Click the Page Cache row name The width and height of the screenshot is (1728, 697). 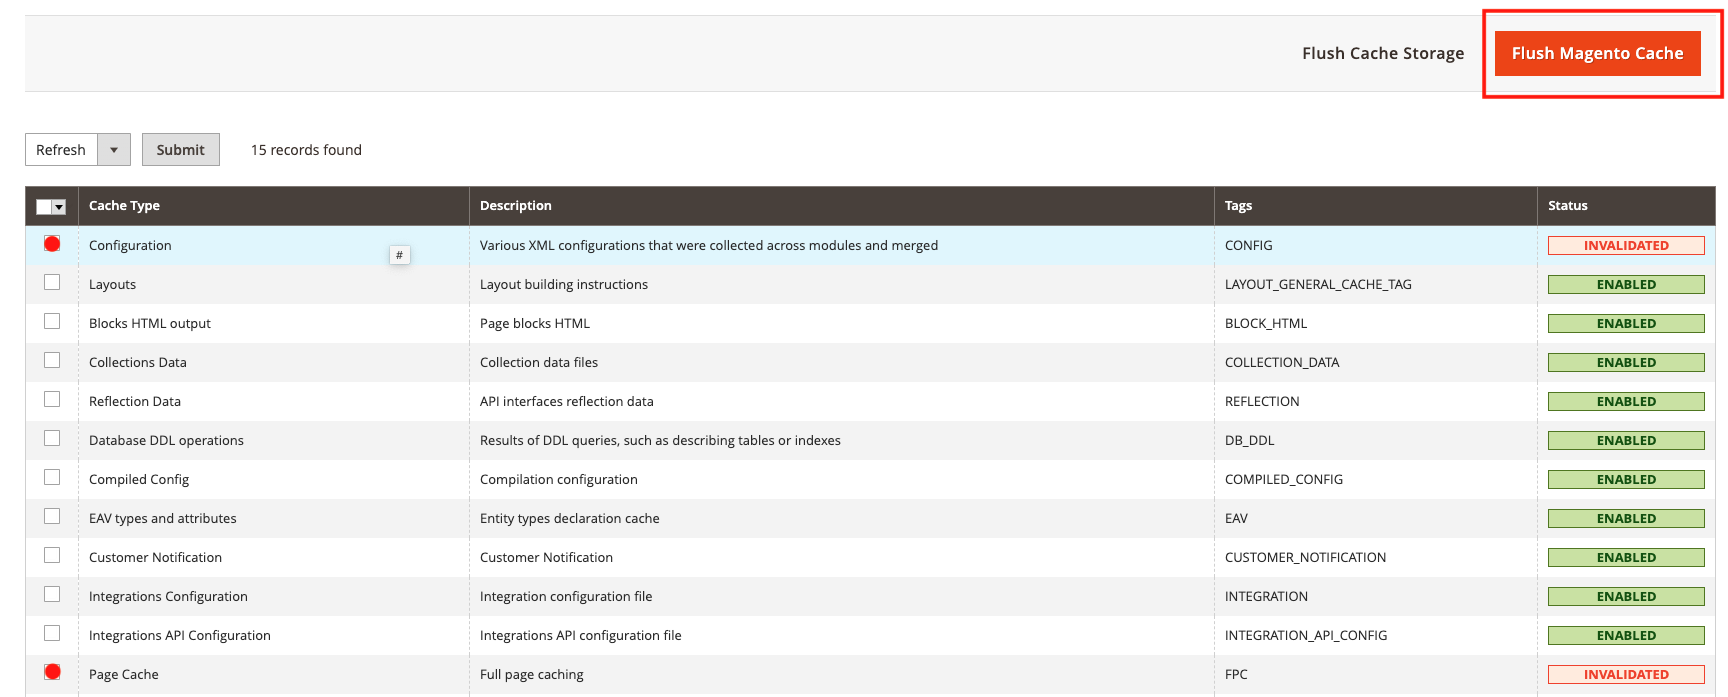pyautogui.click(x=124, y=675)
